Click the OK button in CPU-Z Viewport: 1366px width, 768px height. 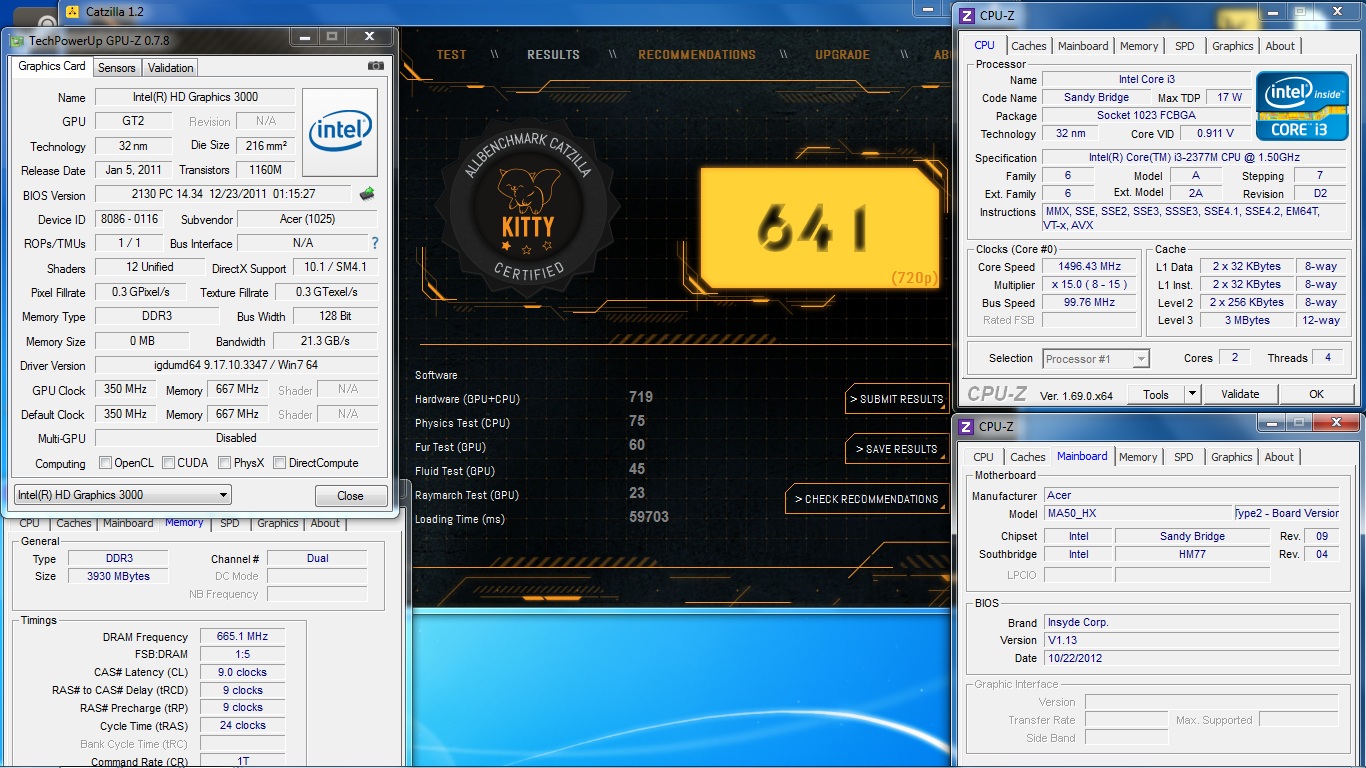(x=1316, y=394)
